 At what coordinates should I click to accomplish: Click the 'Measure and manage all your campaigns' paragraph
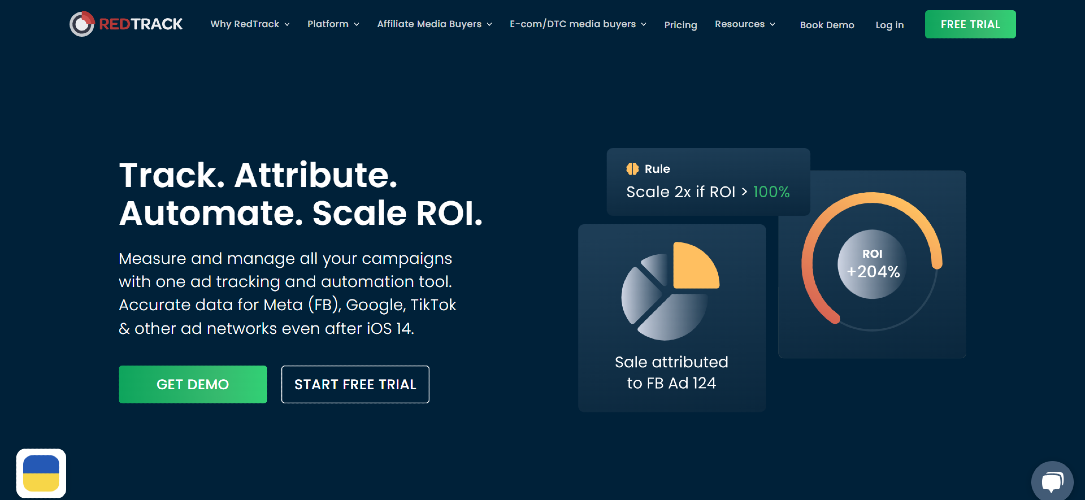[287, 294]
